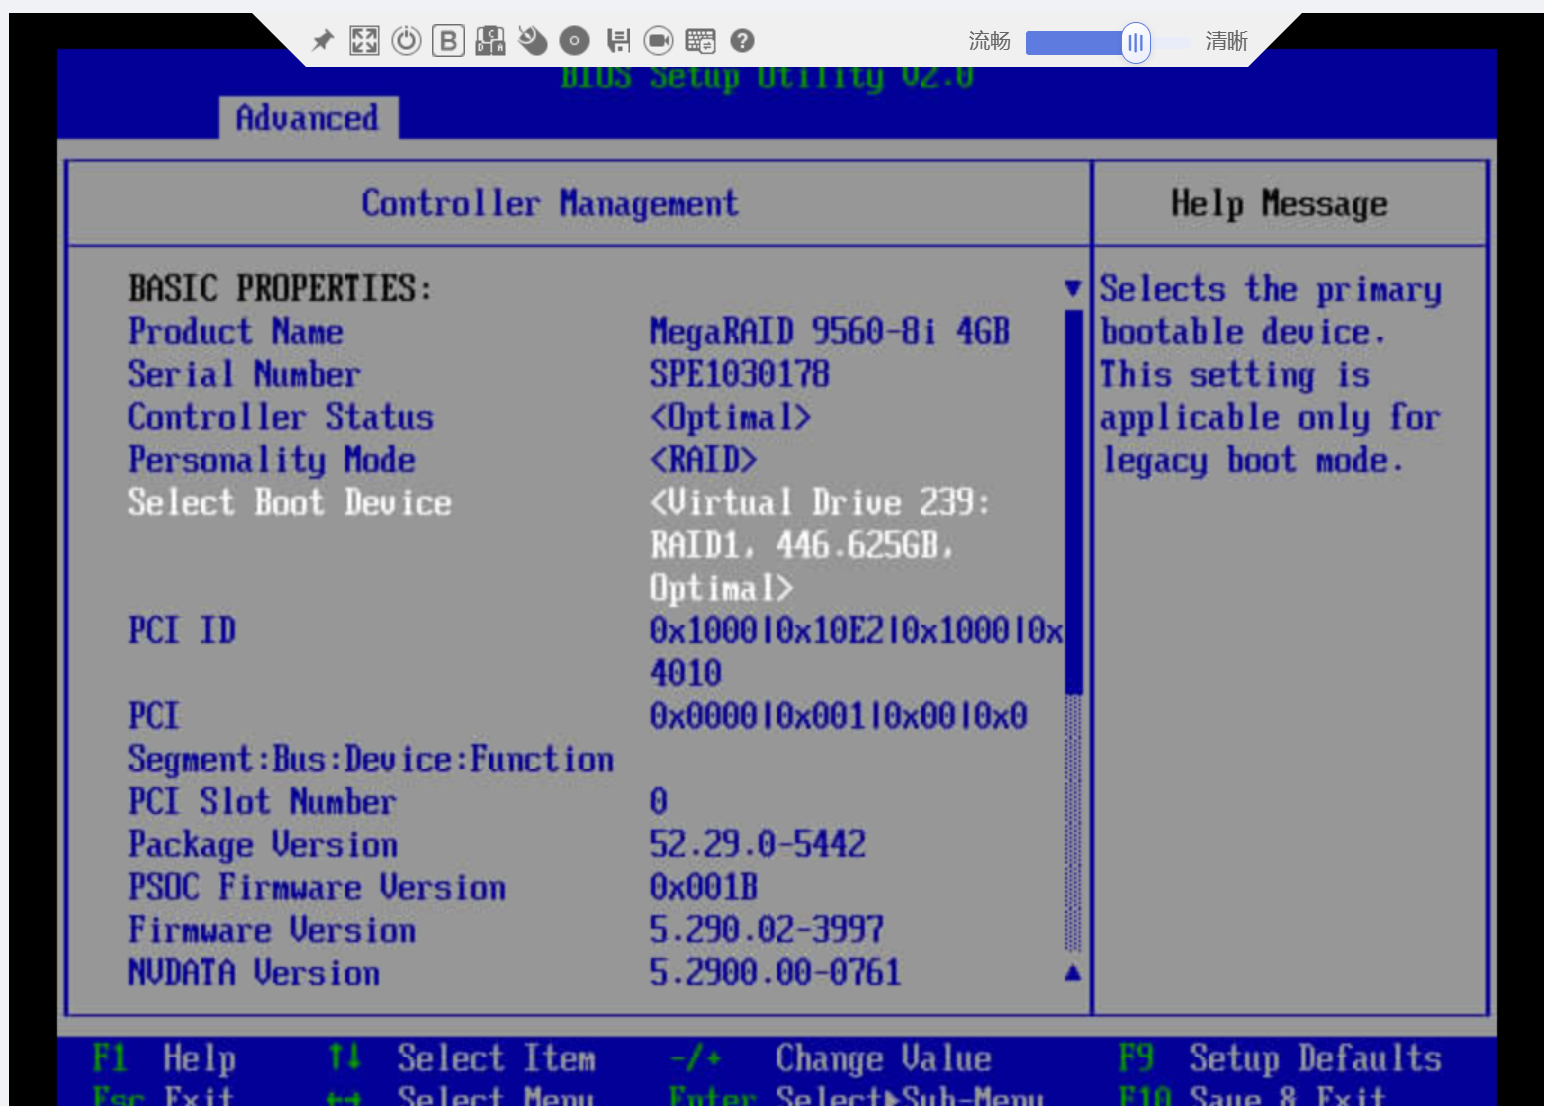Click the PCI Segment:Bus:Device:Function label
1544x1106 pixels.
tap(371, 738)
